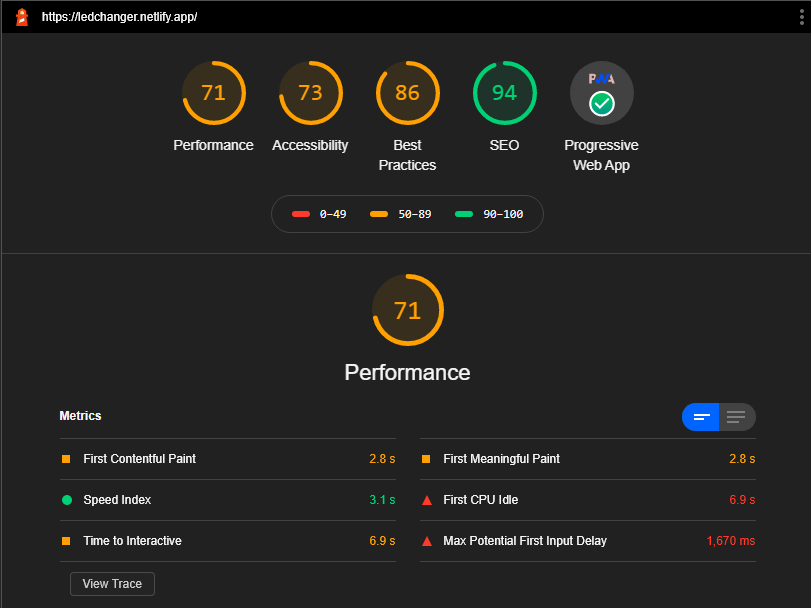Expand the First CPU Idle metric row
Image resolution: width=811 pixels, height=608 pixels.
point(588,500)
